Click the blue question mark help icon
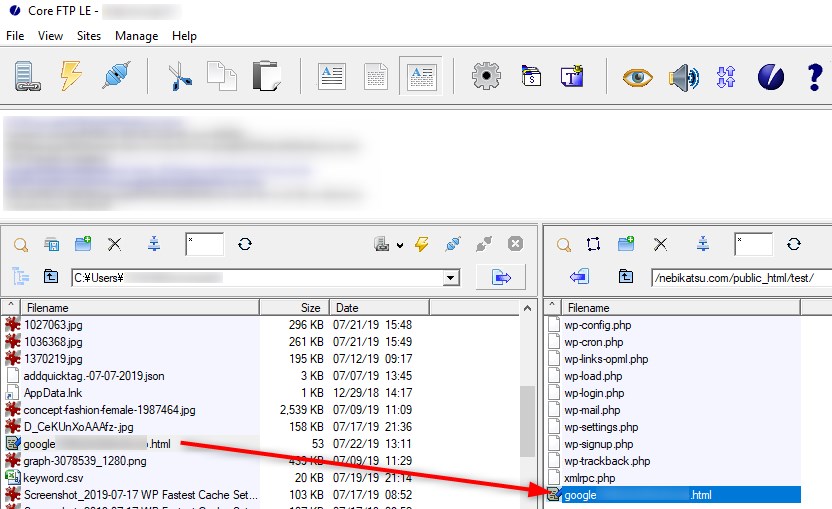This screenshot has width=832, height=509. (x=814, y=76)
